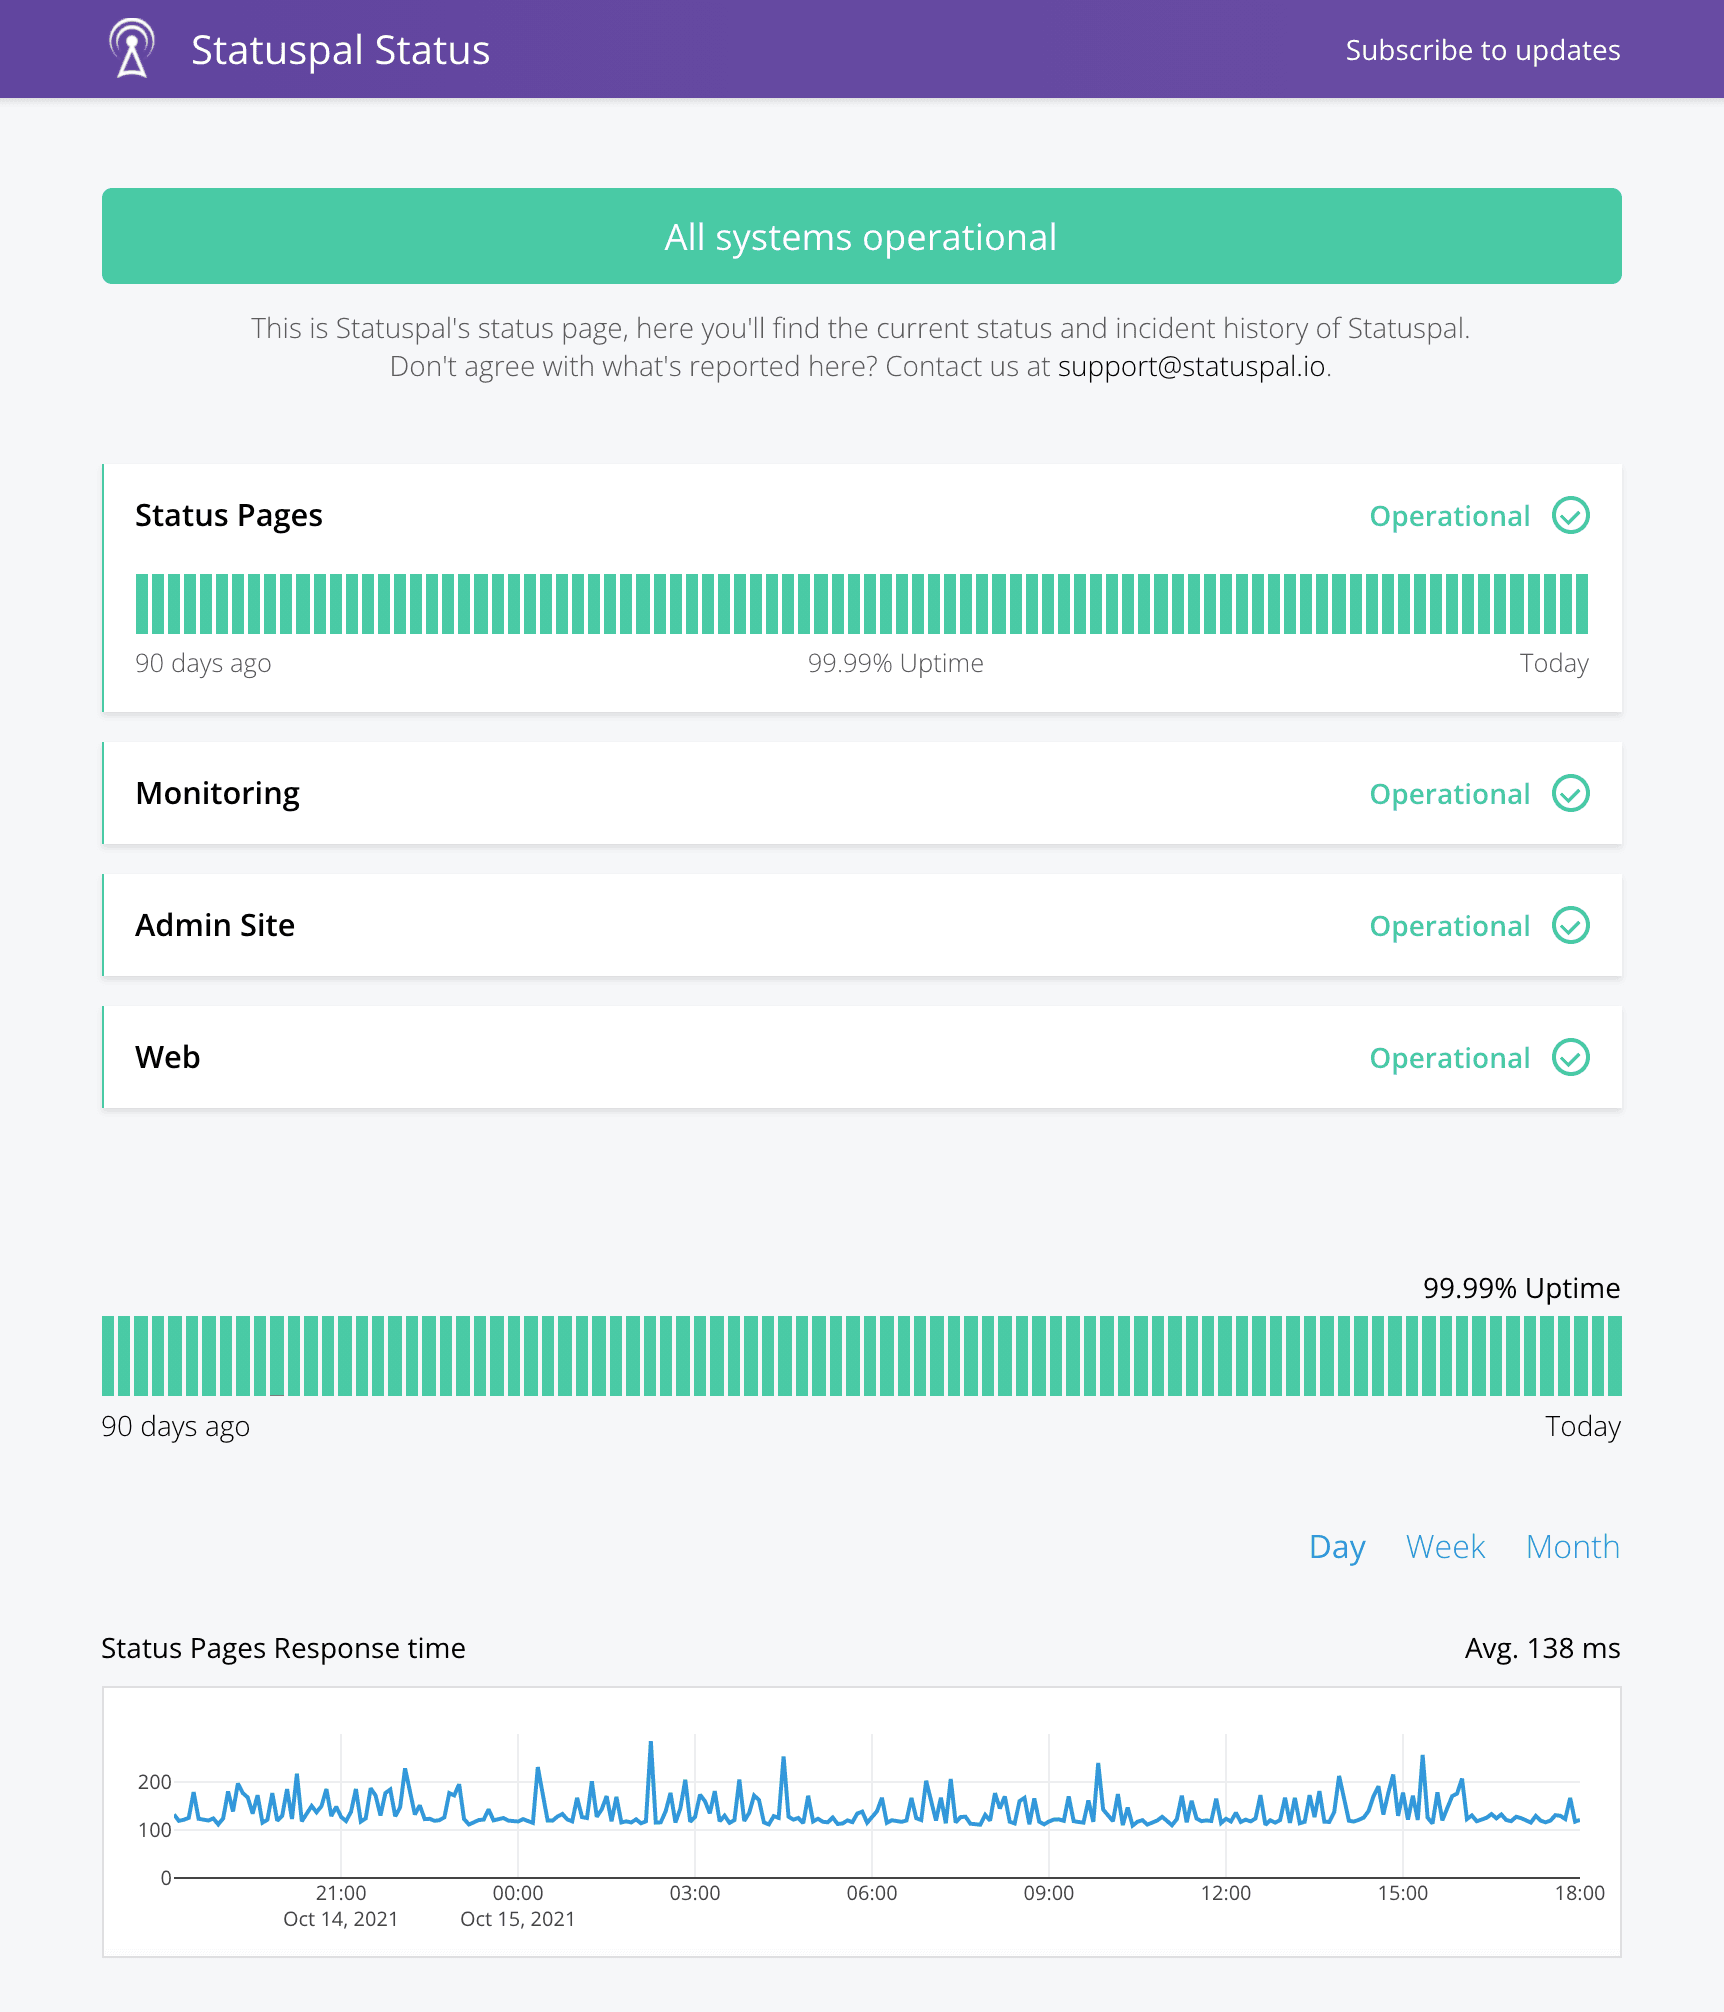Click the Status Pages operational checkmark icon
This screenshot has height=2012, width=1724.
(x=1570, y=516)
